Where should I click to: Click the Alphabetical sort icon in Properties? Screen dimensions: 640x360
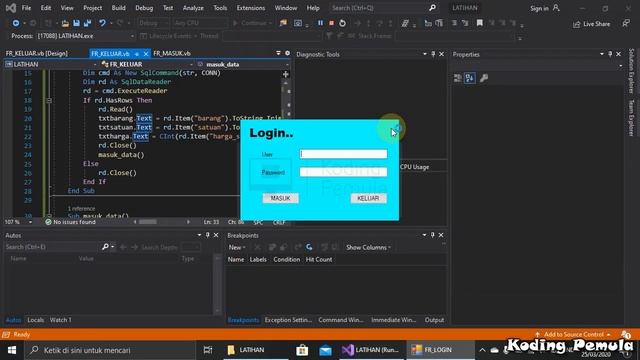pyautogui.click(x=470, y=78)
